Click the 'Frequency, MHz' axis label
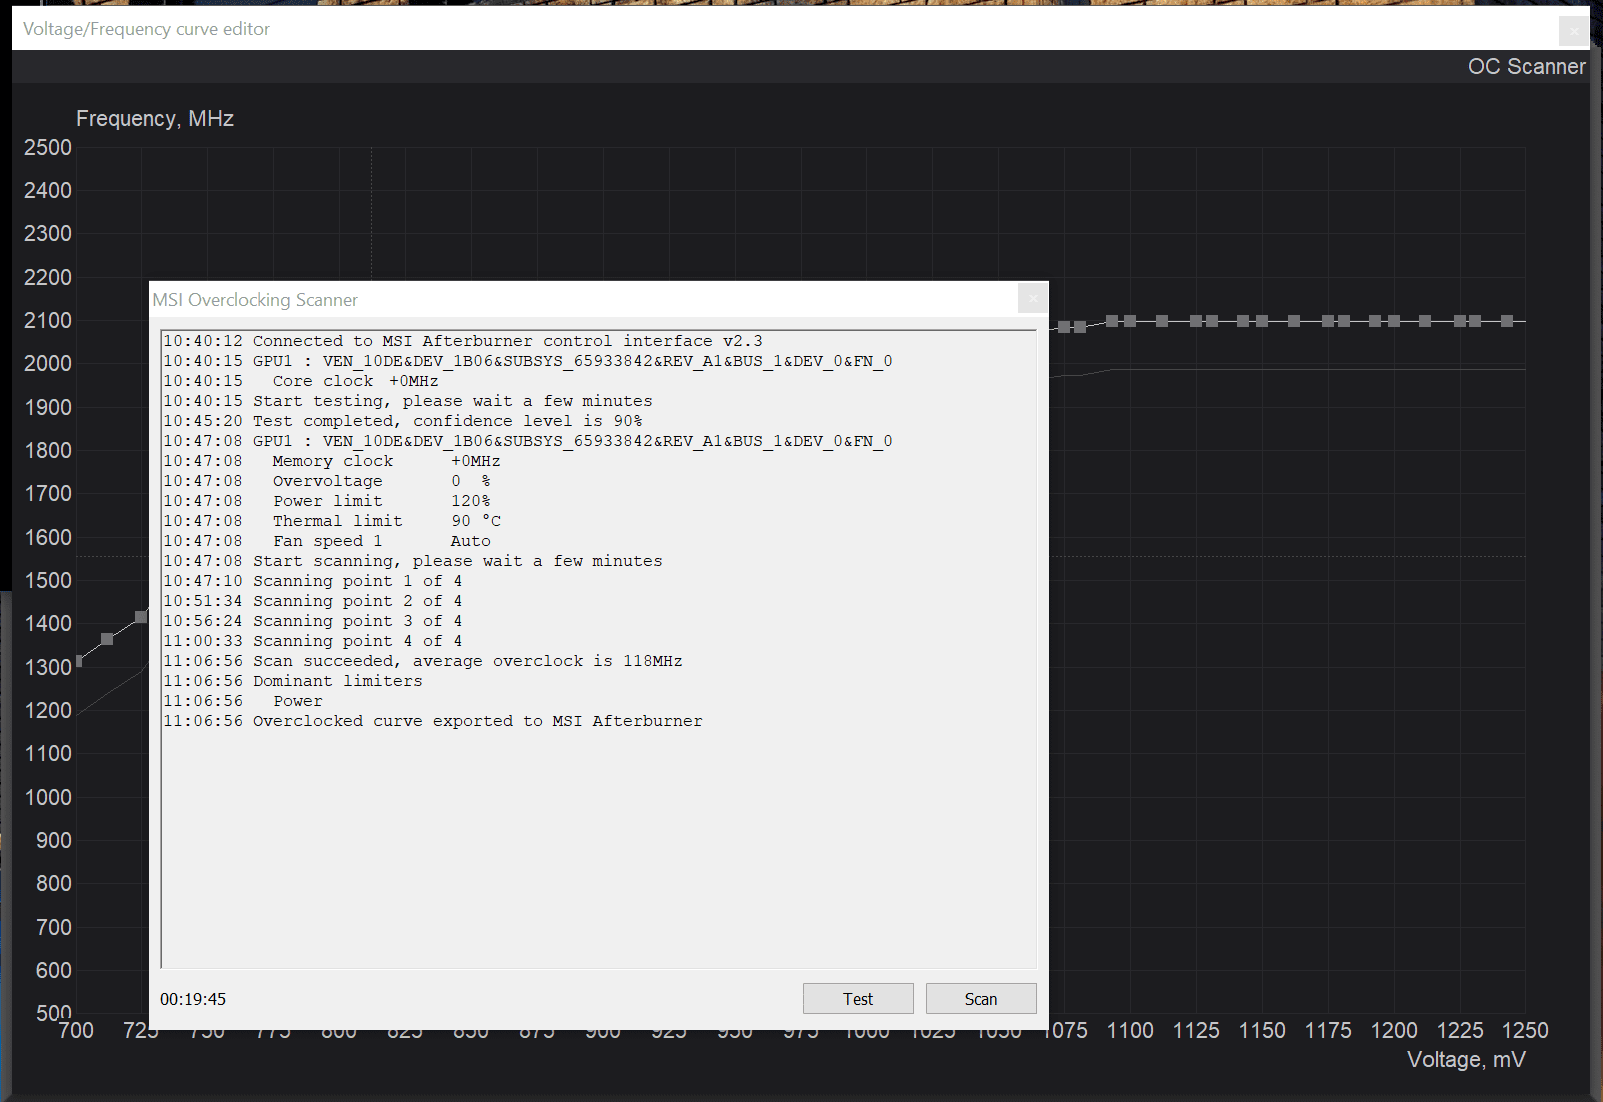 pos(155,118)
